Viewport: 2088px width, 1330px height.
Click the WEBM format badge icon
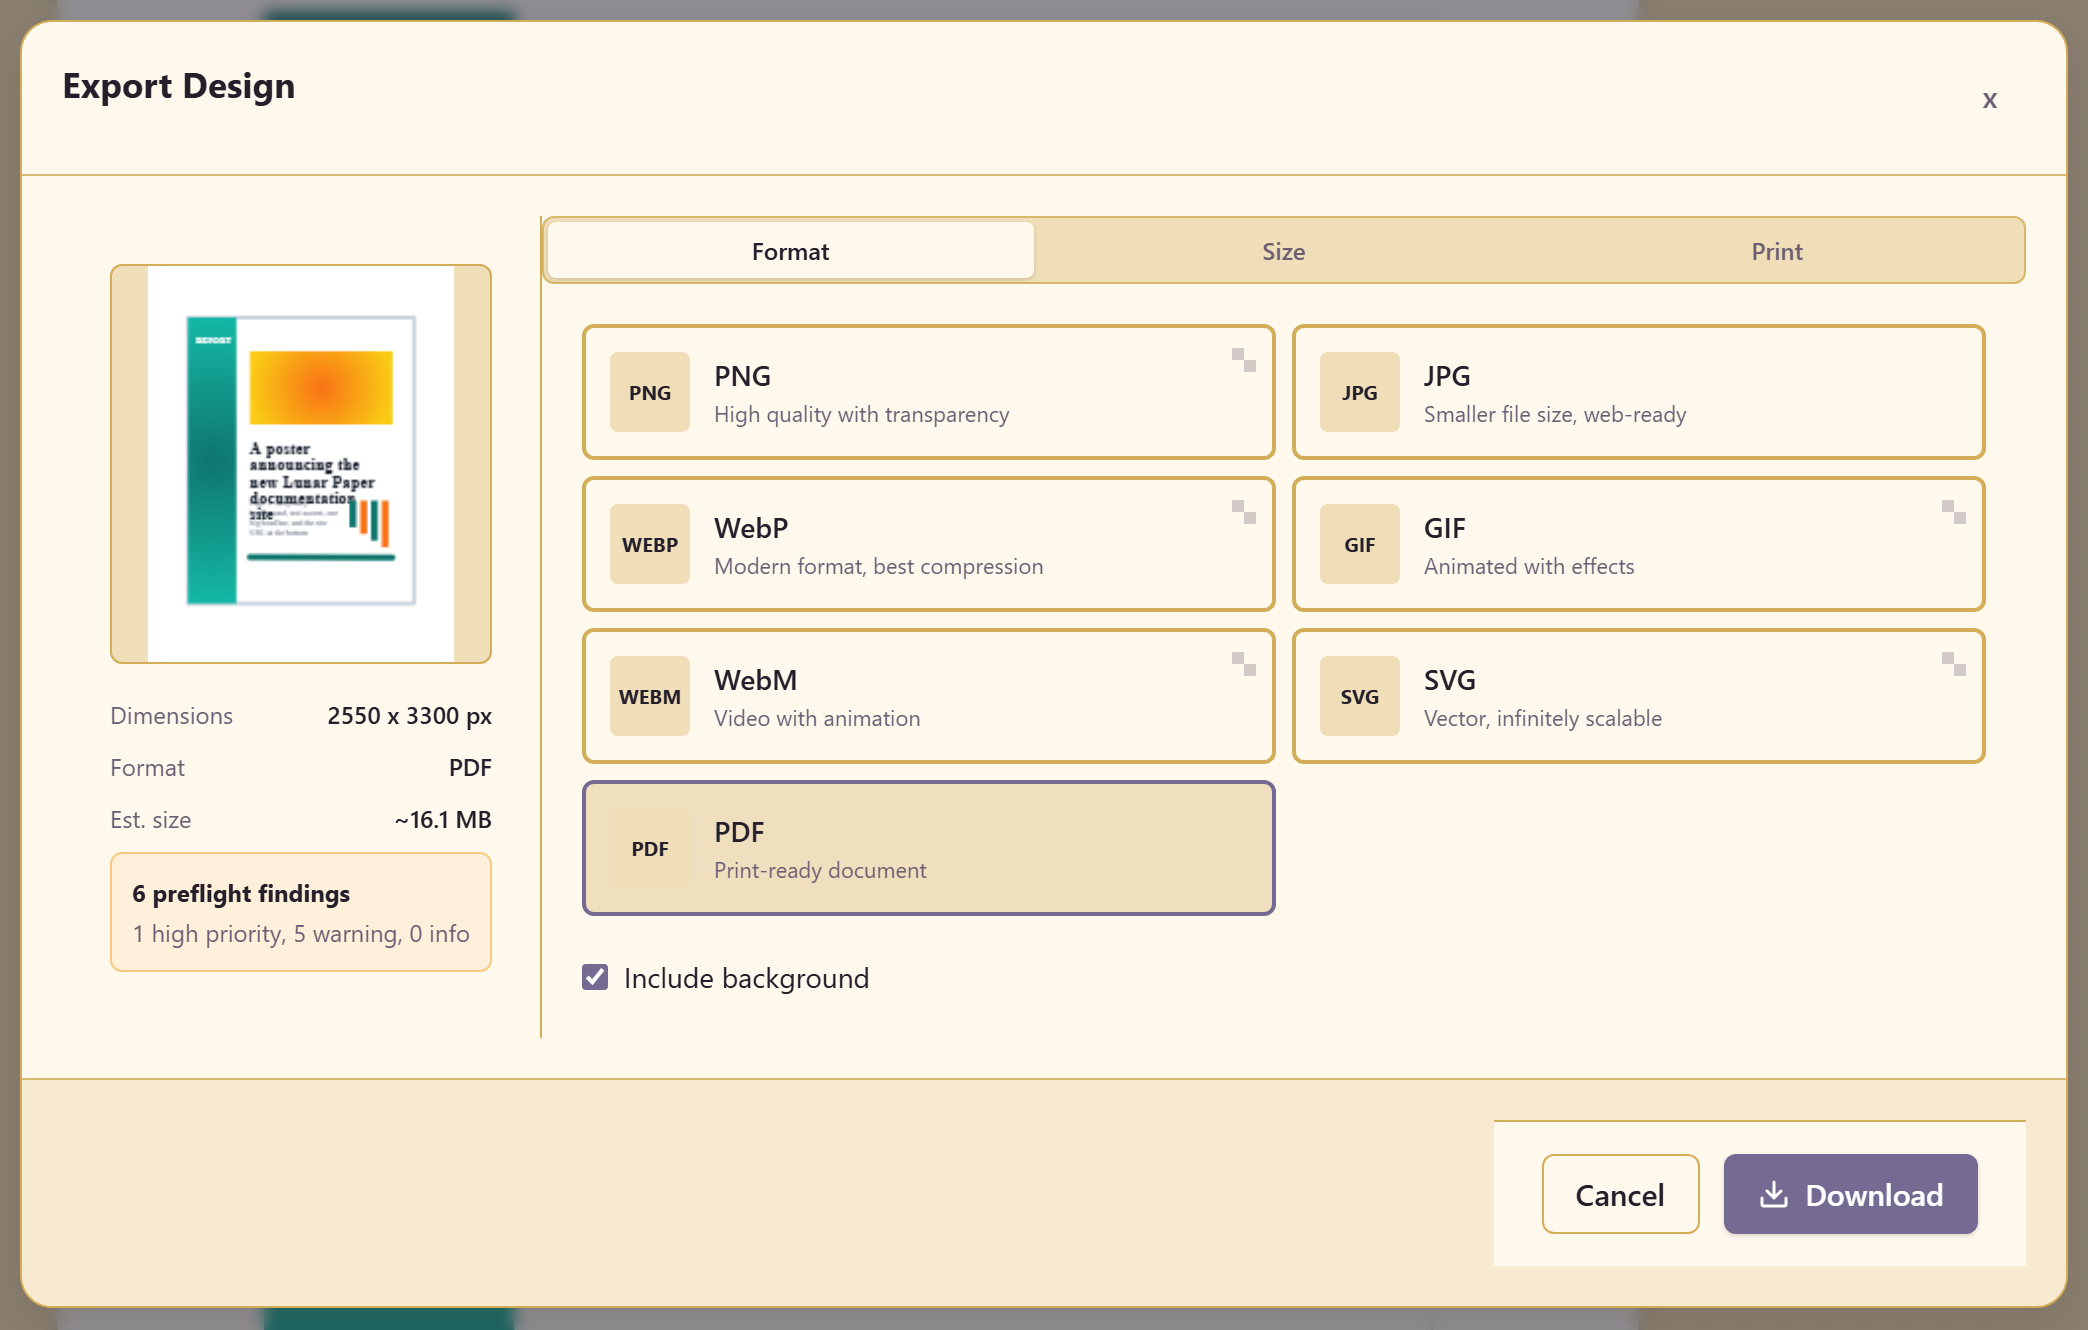(650, 696)
